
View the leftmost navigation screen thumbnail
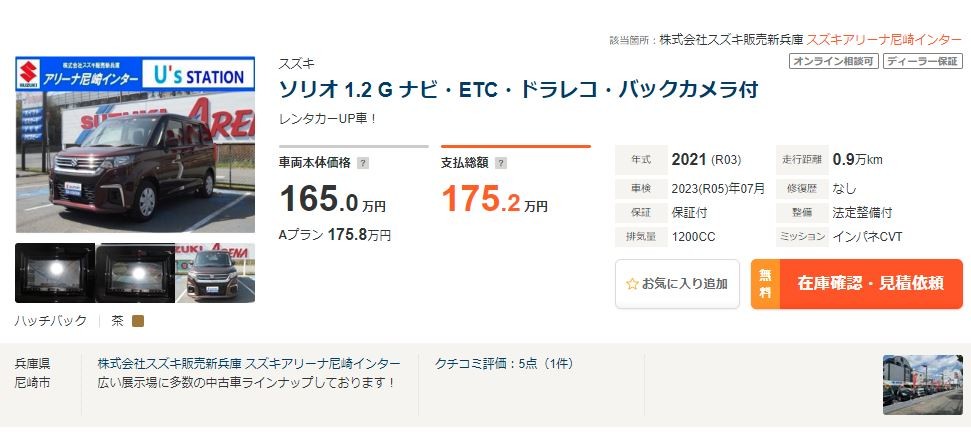tap(54, 273)
